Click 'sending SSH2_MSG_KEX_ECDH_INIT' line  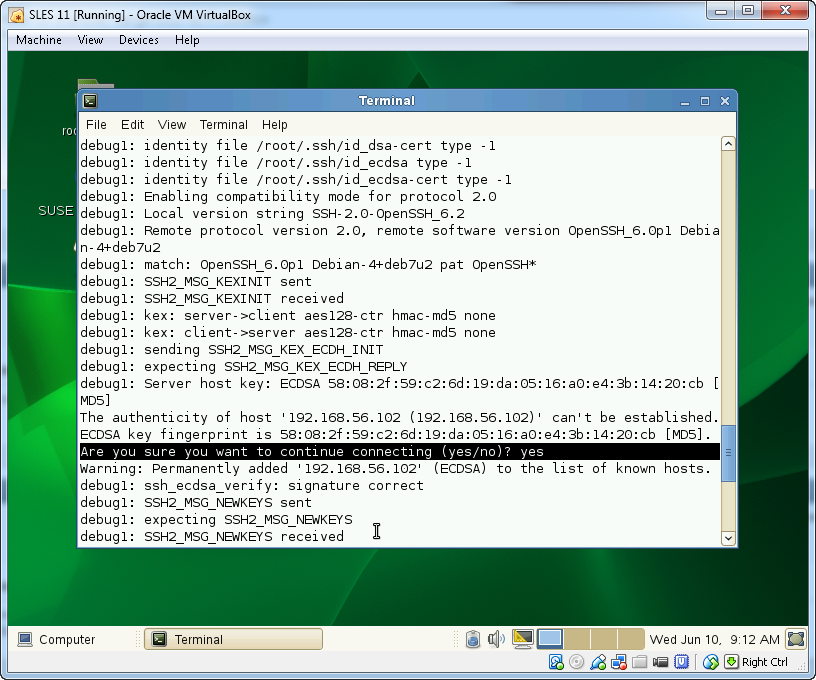(x=232, y=350)
